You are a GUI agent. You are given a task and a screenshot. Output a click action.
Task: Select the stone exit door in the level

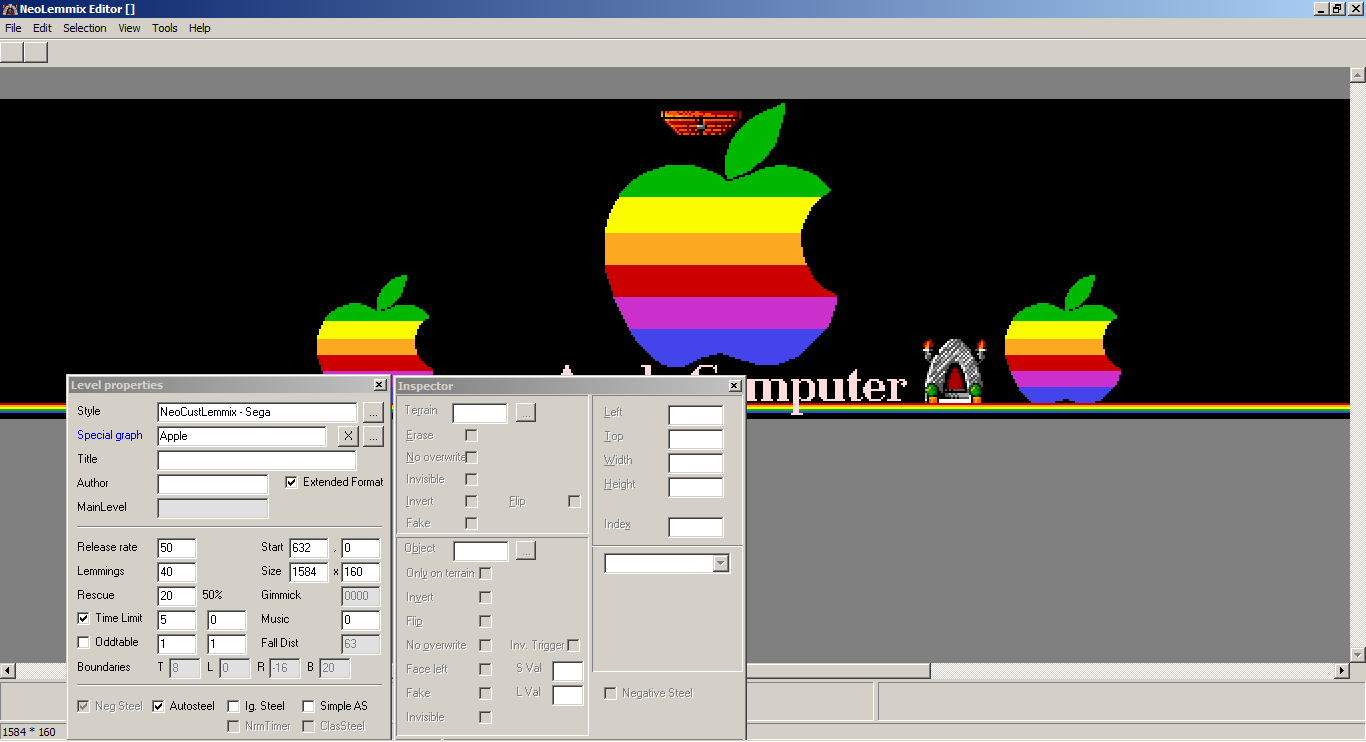pos(955,372)
